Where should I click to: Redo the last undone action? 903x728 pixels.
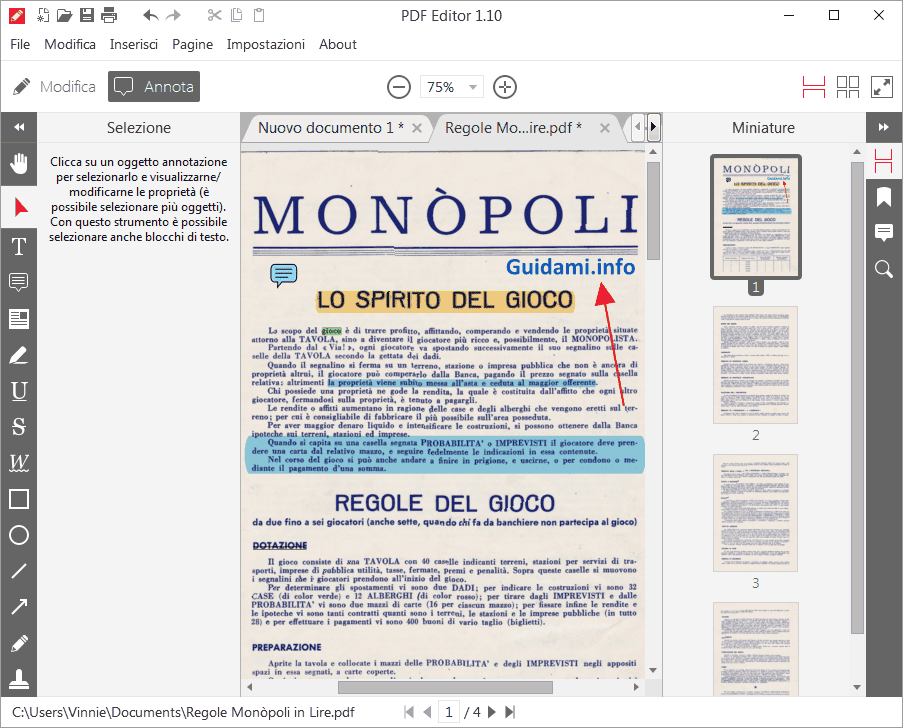pyautogui.click(x=173, y=15)
